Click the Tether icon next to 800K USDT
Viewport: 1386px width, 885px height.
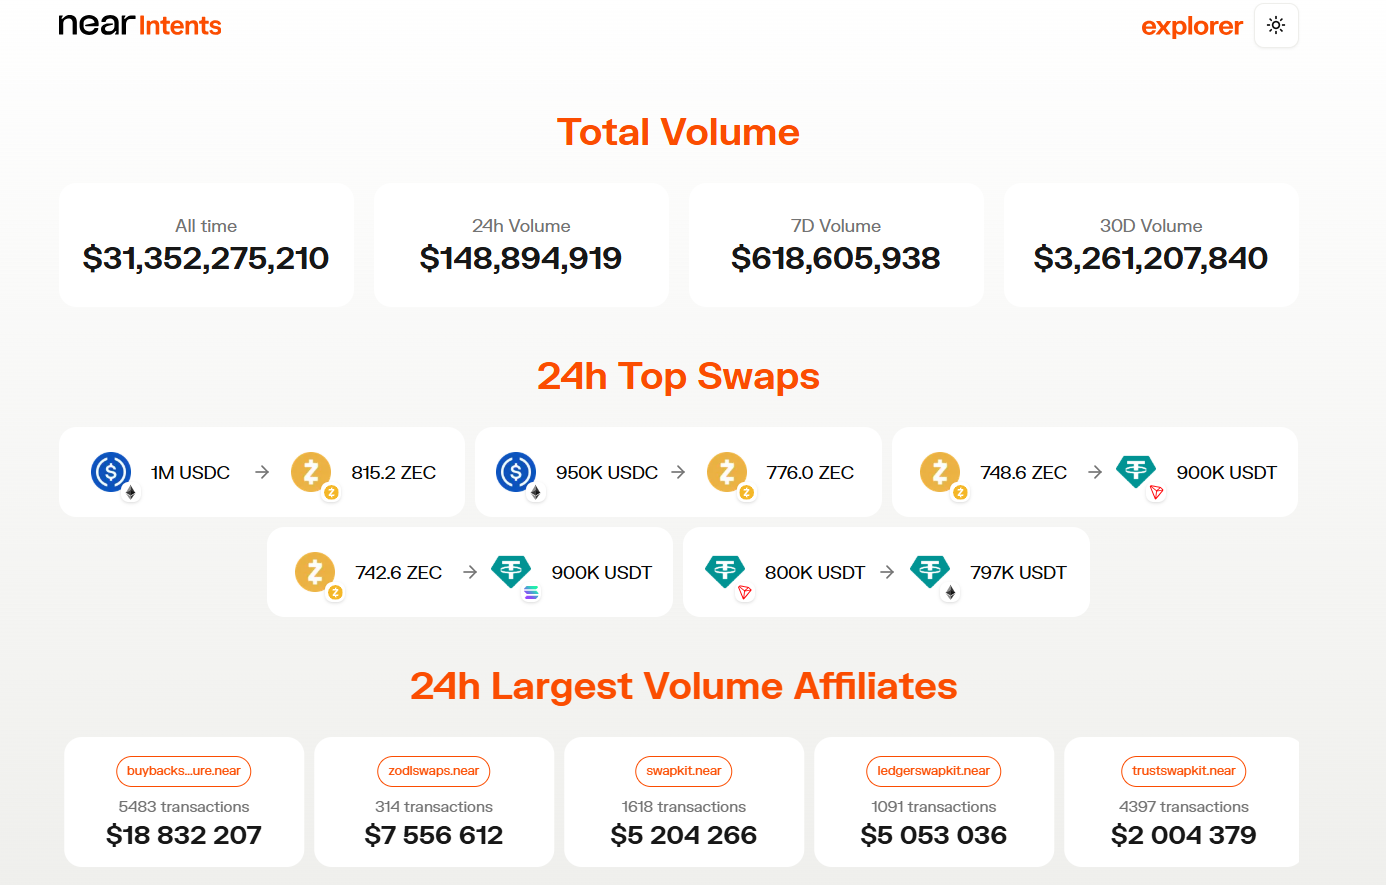click(725, 572)
